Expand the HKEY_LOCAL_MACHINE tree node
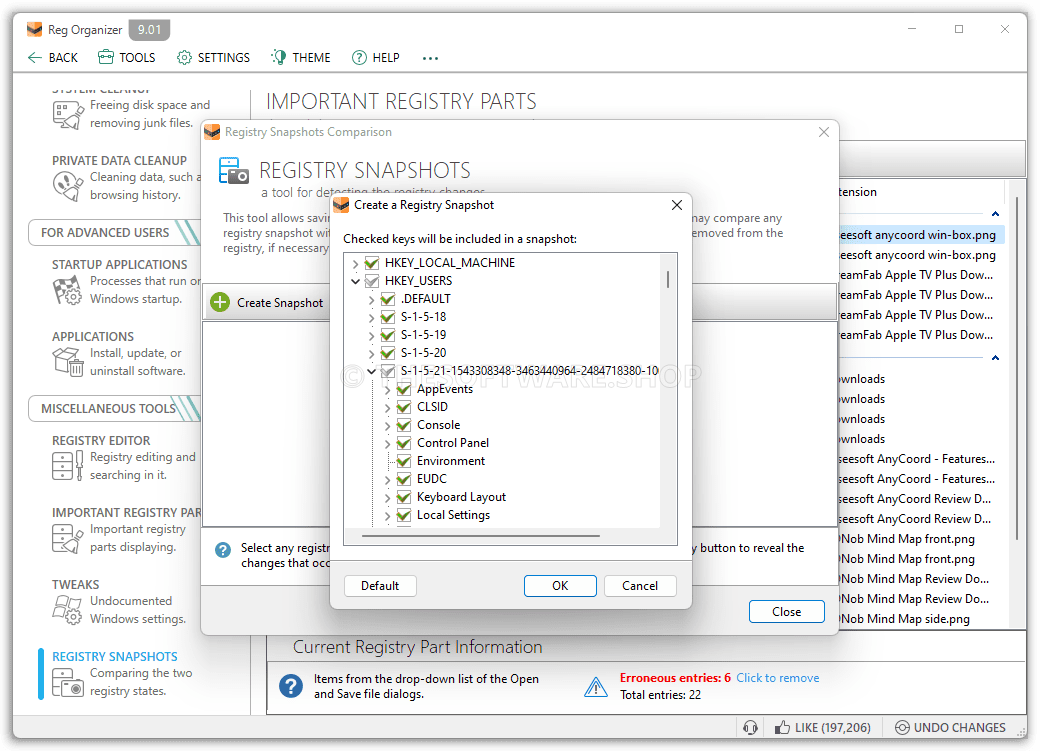This screenshot has height=751, width=1040. pos(356,263)
